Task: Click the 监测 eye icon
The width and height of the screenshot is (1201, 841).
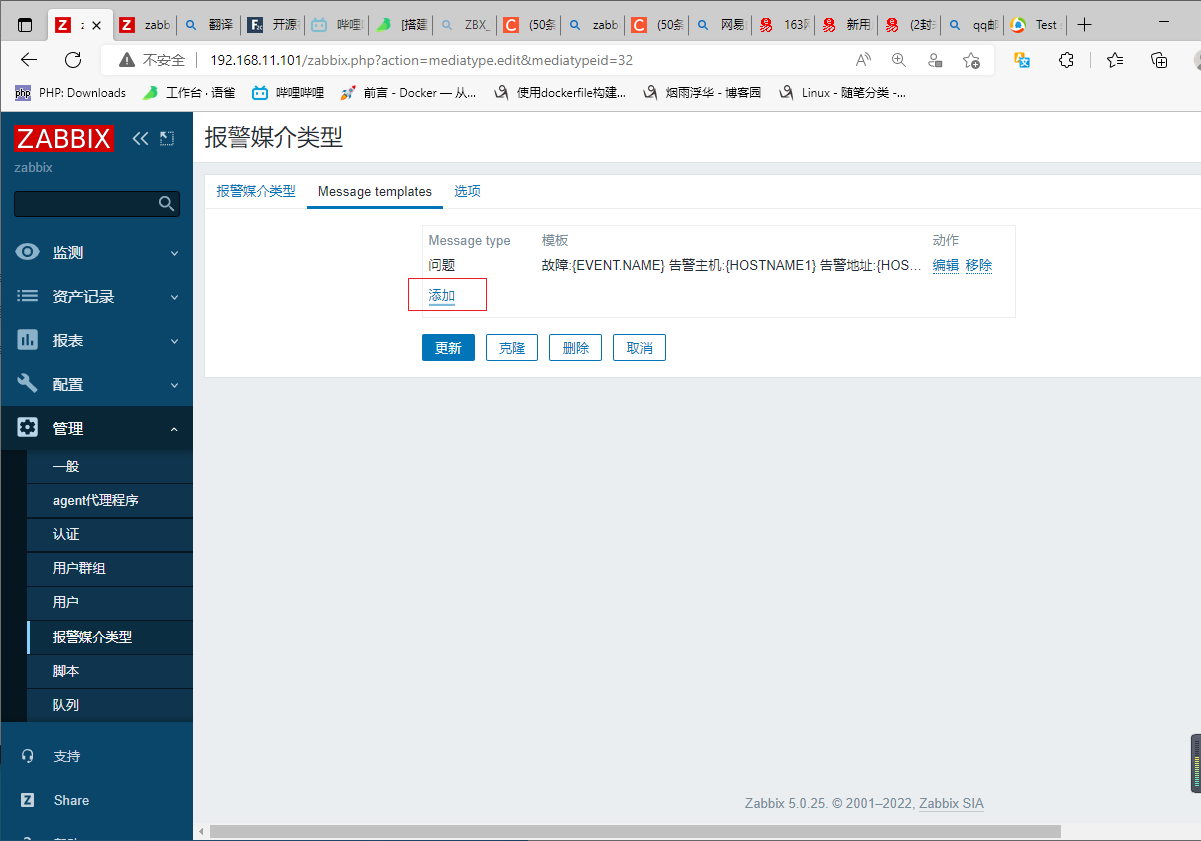Action: pyautogui.click(x=28, y=253)
